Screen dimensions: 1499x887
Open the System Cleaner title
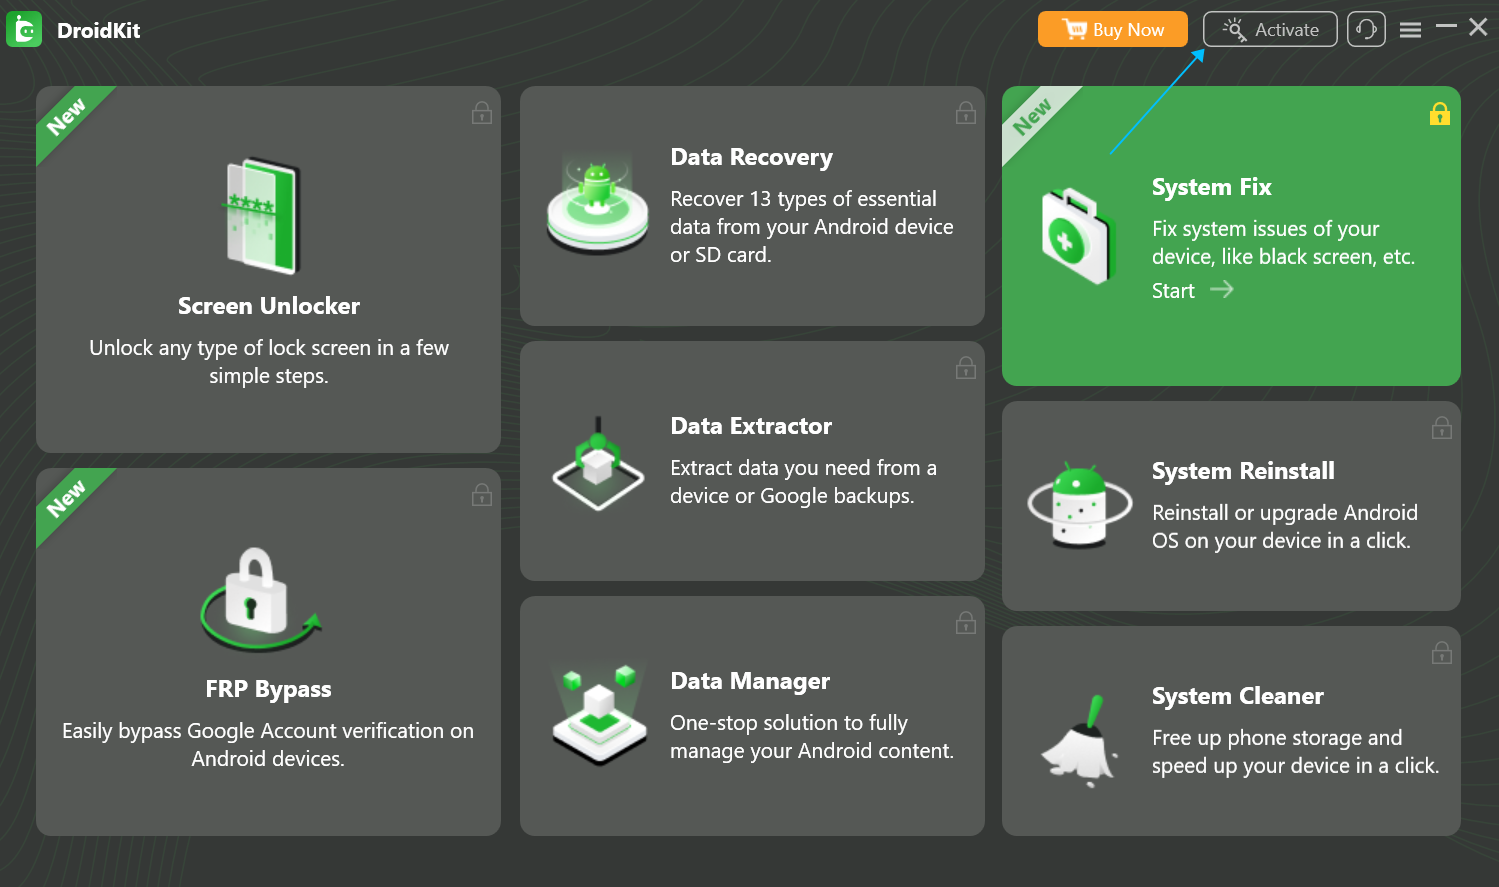pyautogui.click(x=1238, y=696)
